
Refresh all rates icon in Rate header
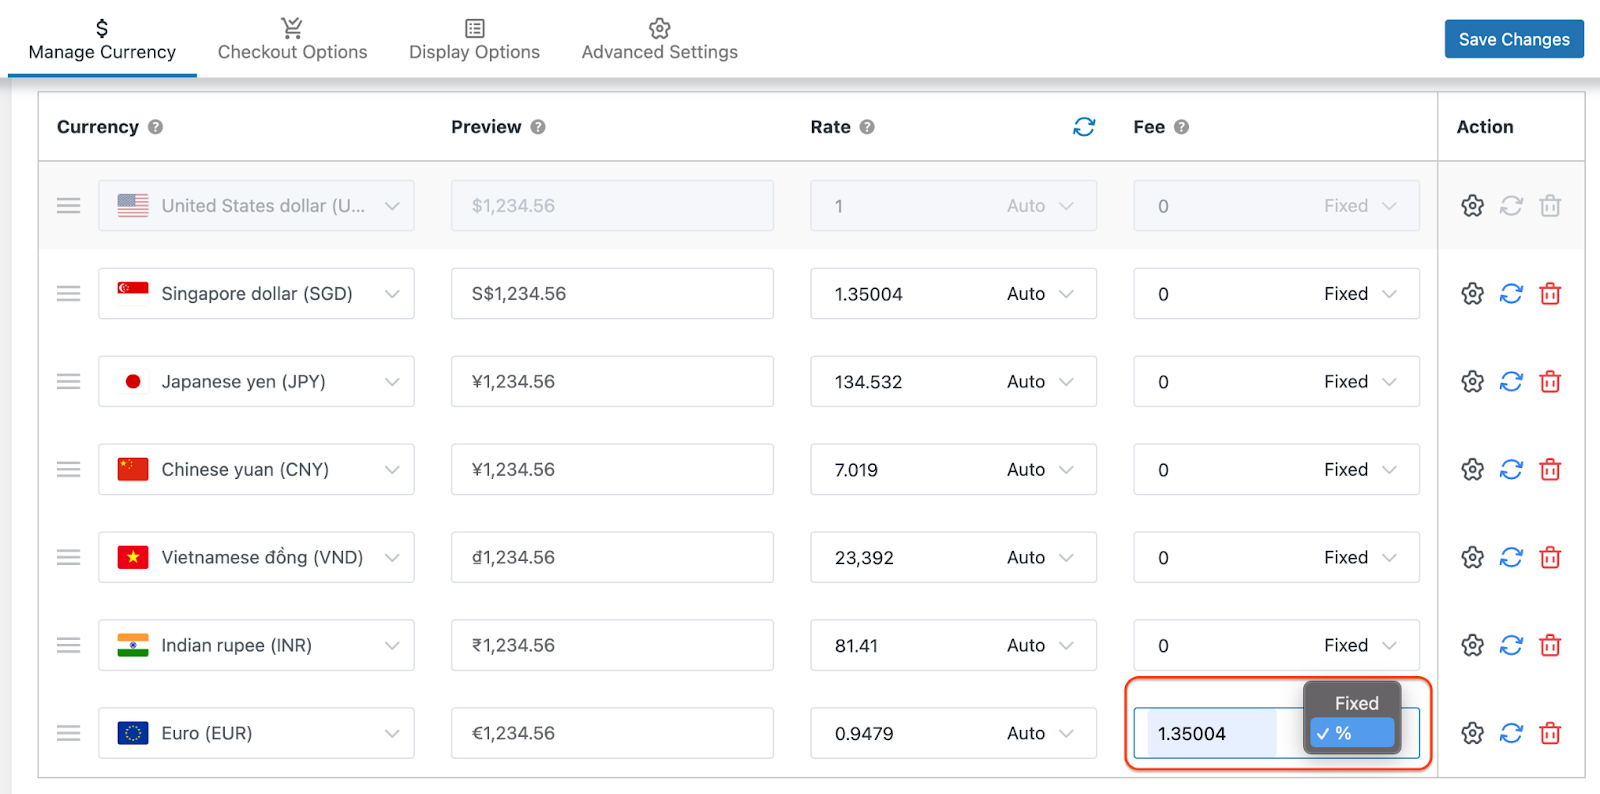tap(1084, 127)
